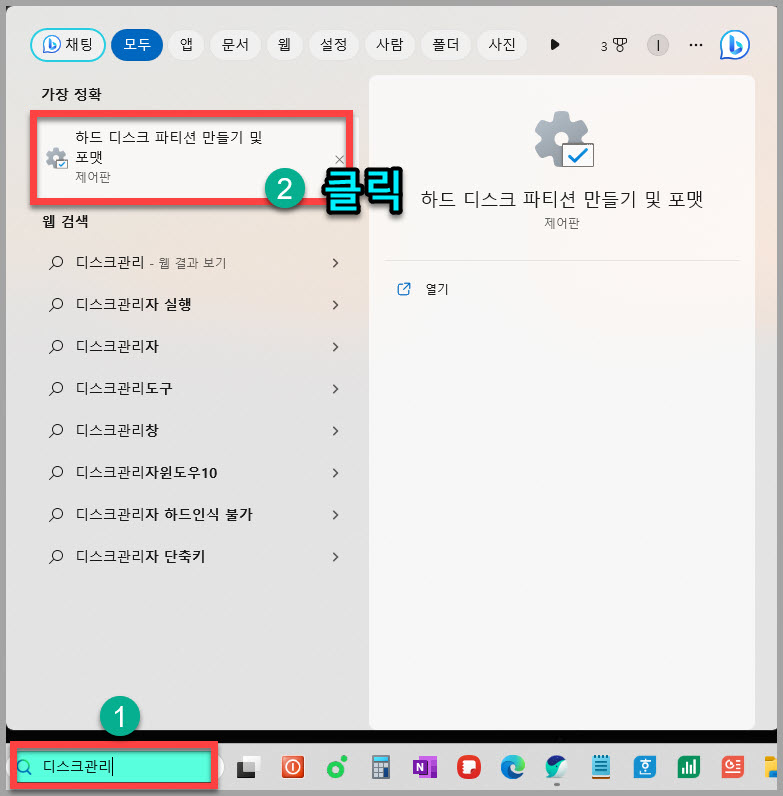Select the 디스크관리자 suggestion

pos(117,347)
